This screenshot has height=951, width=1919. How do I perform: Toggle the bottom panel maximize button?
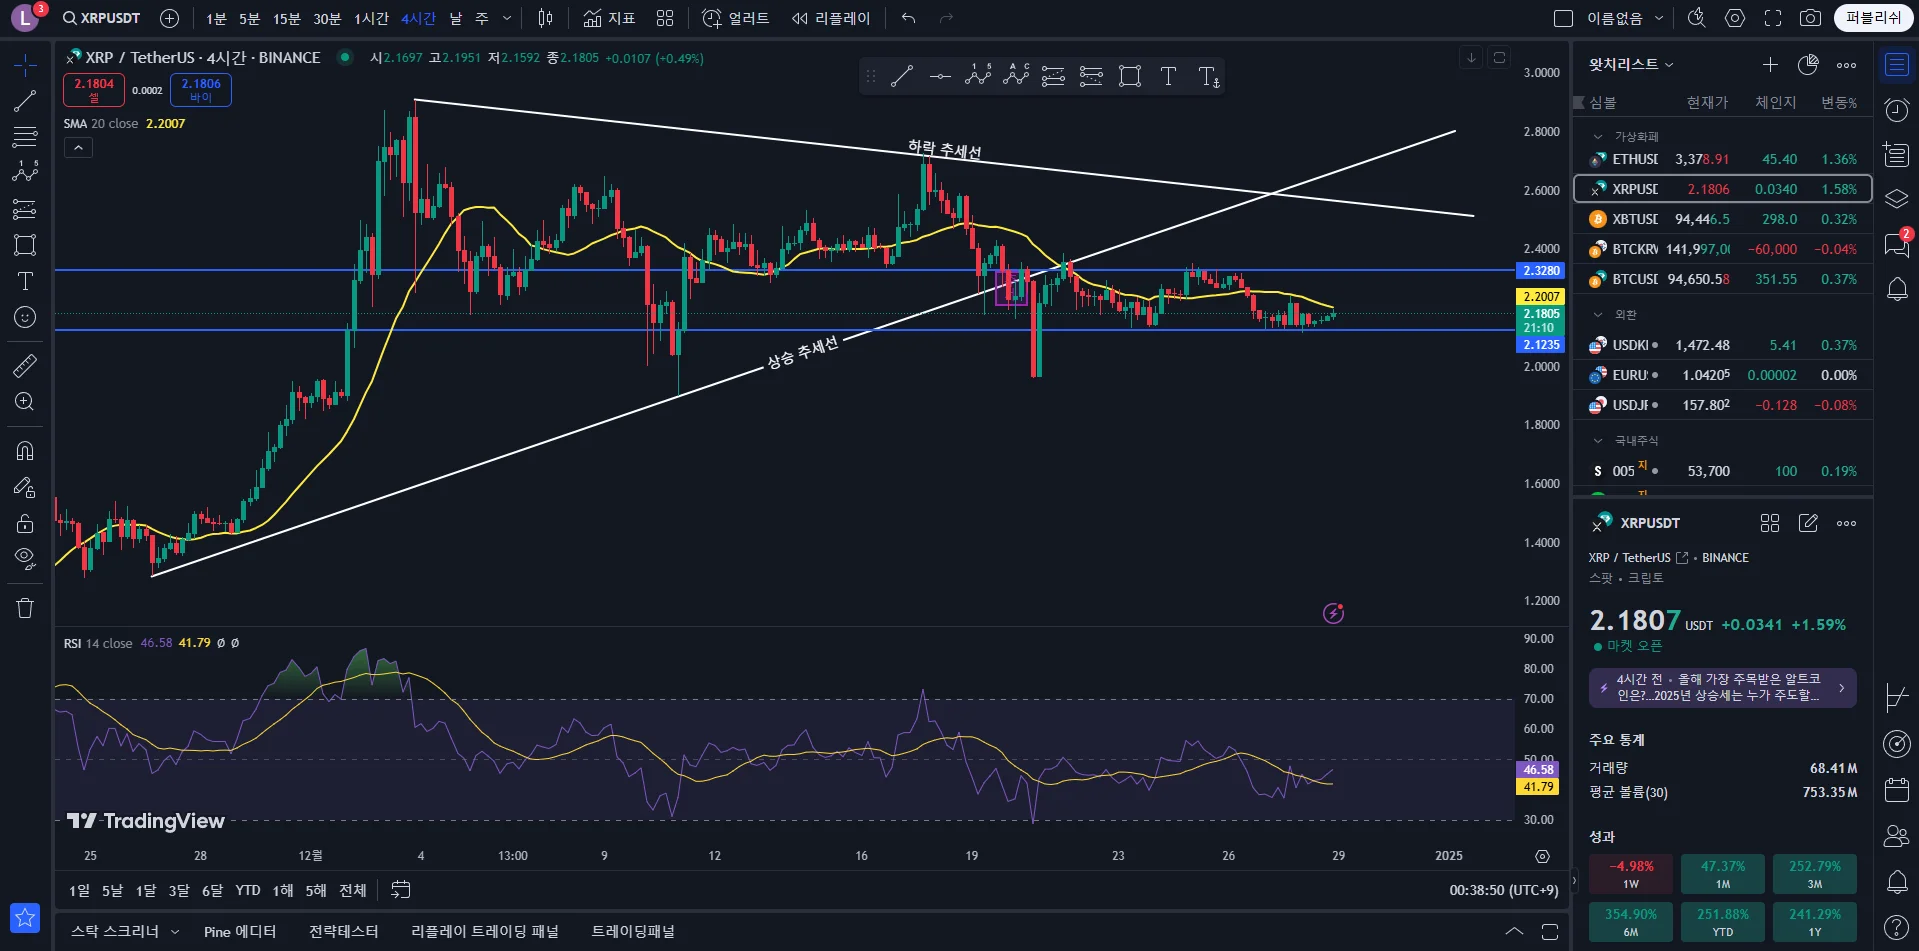point(1550,932)
